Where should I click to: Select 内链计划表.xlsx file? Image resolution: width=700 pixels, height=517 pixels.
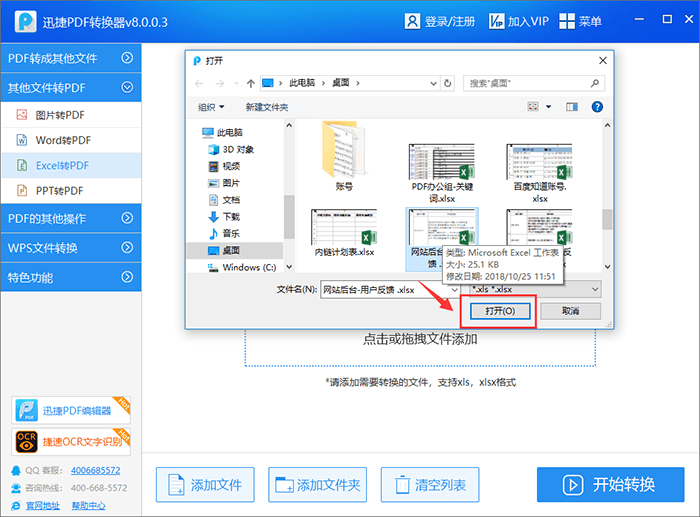344,232
